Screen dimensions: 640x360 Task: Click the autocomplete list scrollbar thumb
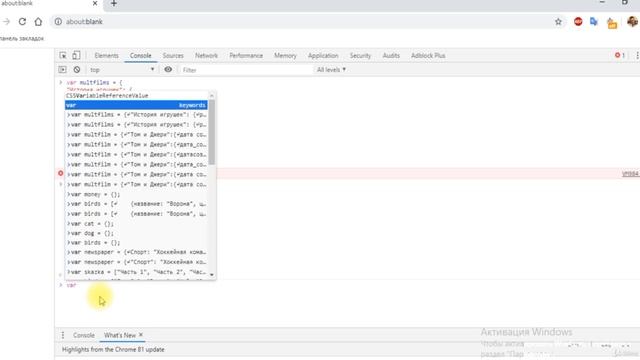[x=212, y=133]
